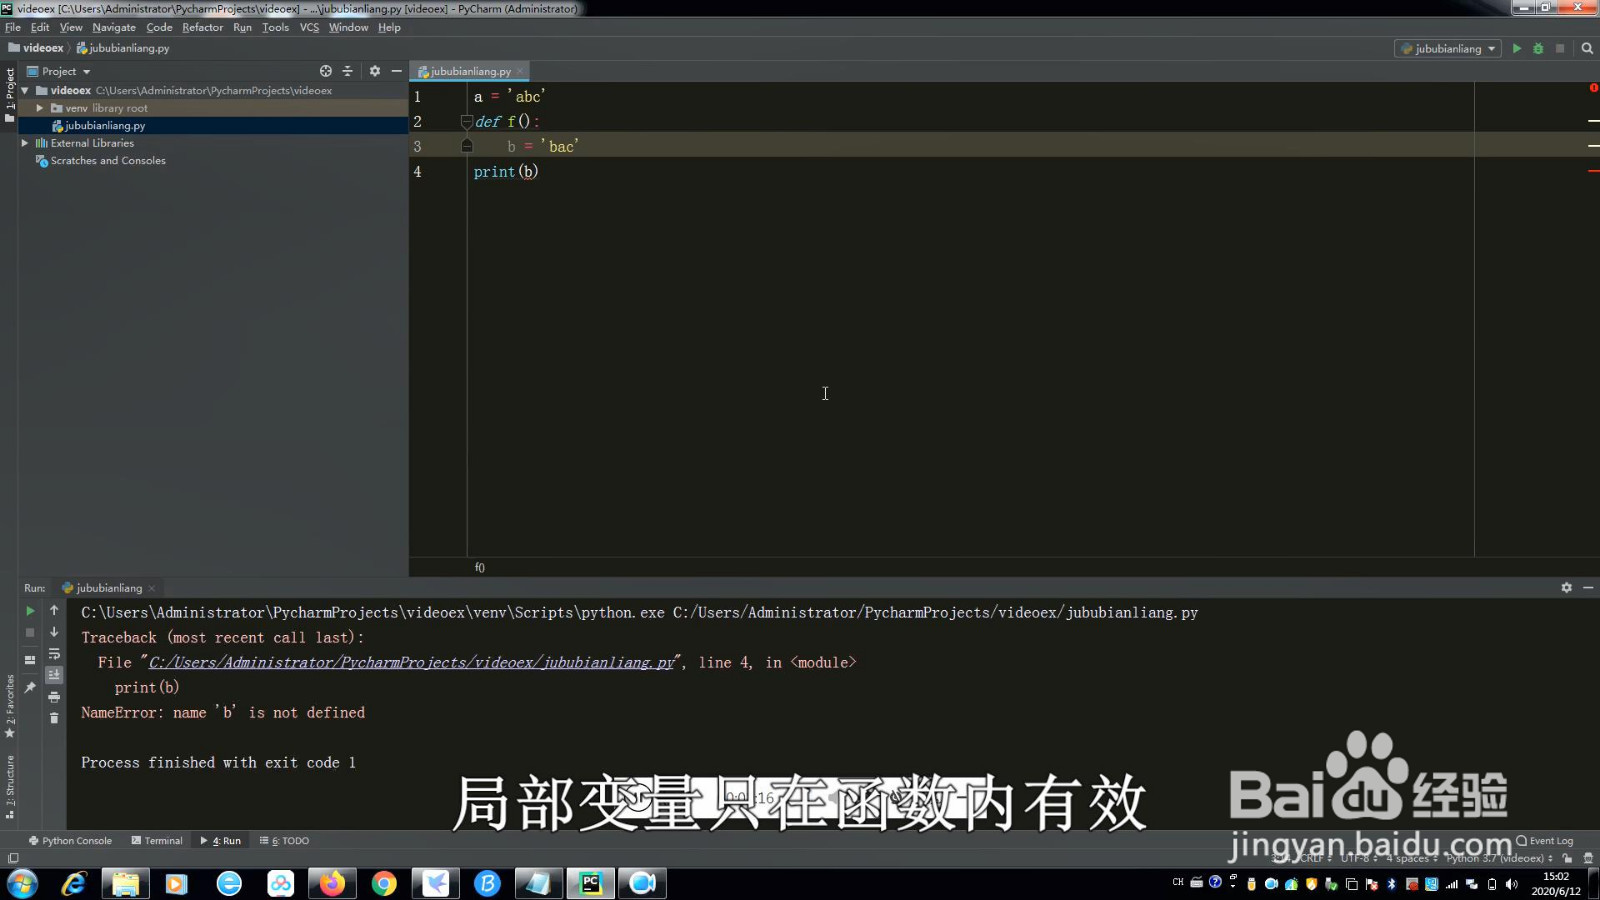Image resolution: width=1600 pixels, height=900 pixels.
Task: Collapse all nodes in the Project tree
Action: pyautogui.click(x=347, y=71)
